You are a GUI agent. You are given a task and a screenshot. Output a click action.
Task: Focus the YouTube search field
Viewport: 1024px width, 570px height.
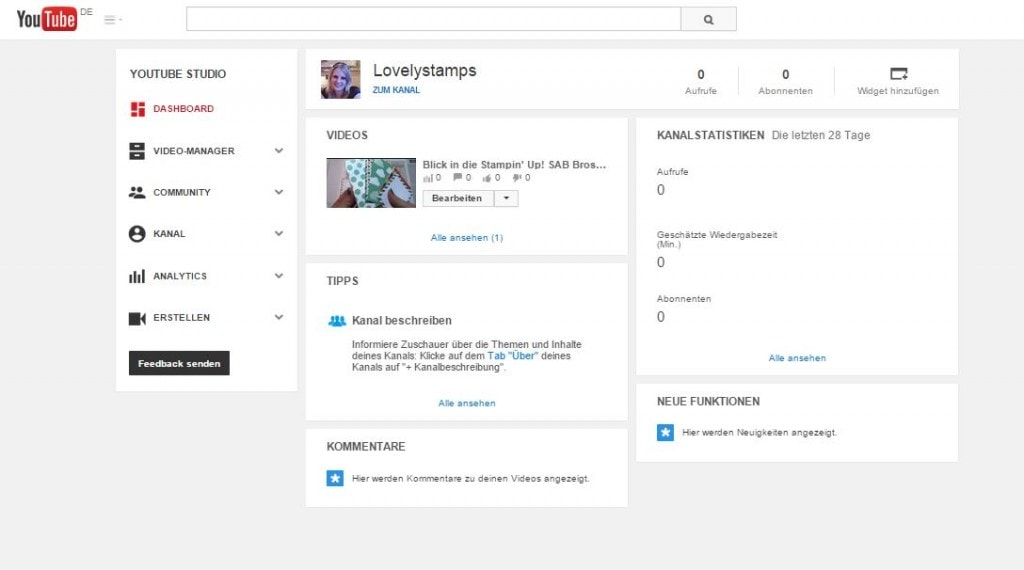coord(434,19)
